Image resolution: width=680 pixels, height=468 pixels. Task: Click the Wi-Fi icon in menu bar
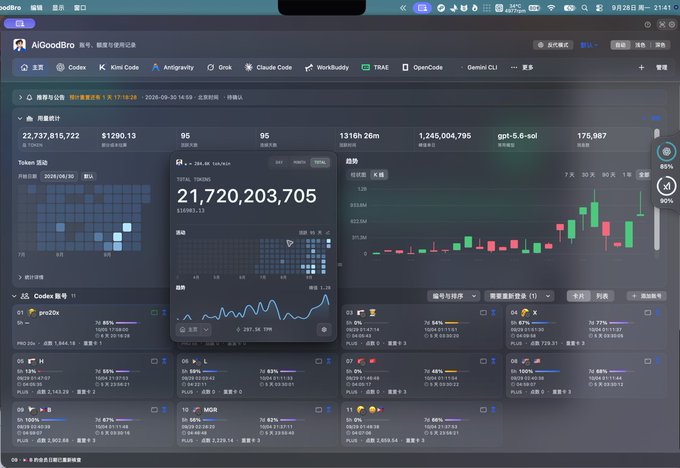551,8
